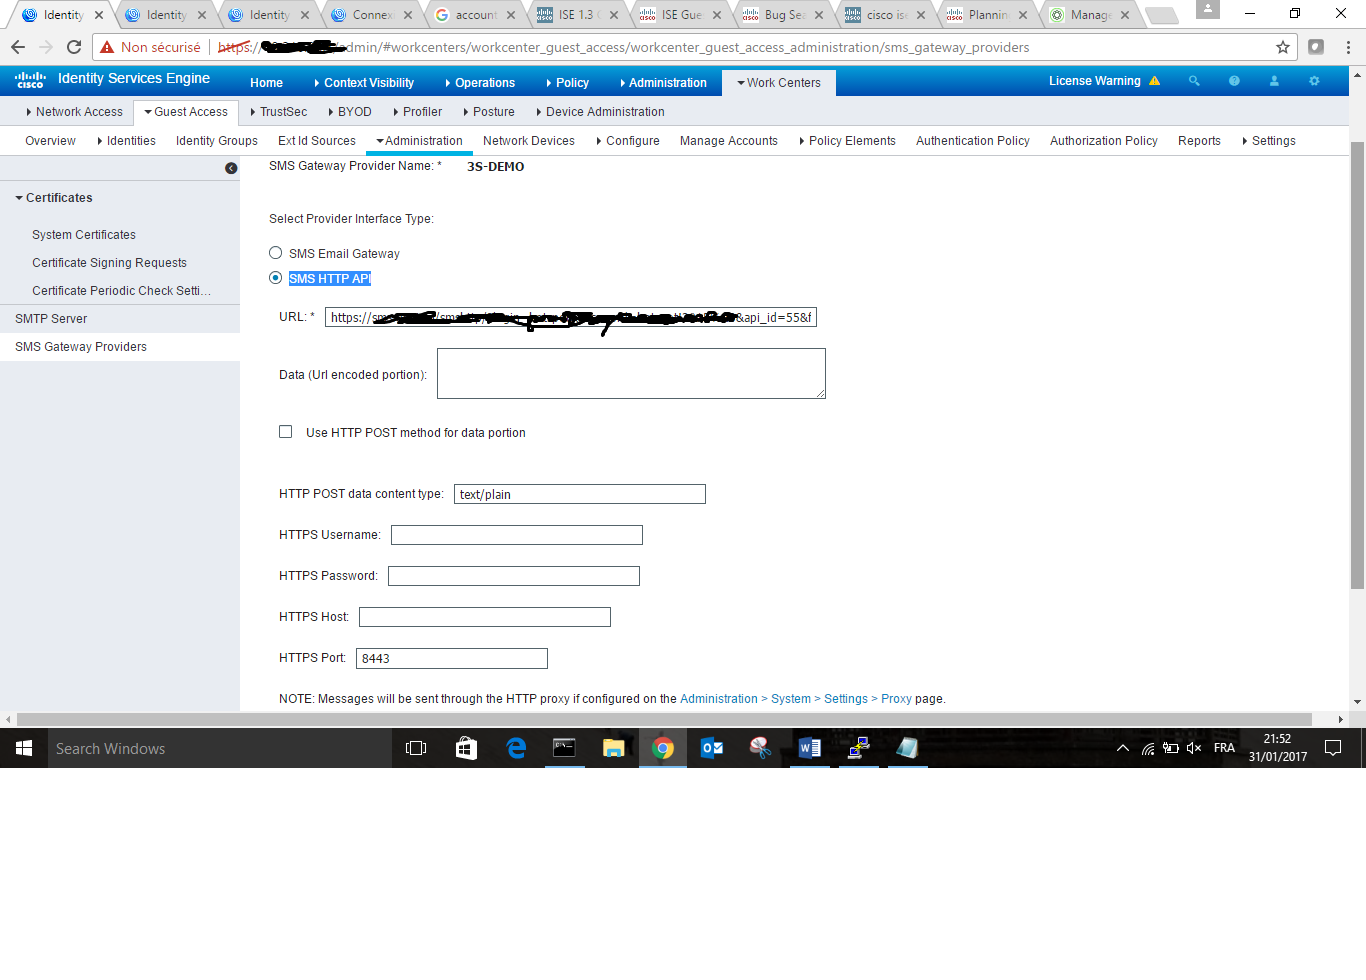Open the user account icon in header
The image size is (1366, 980).
click(x=1274, y=81)
